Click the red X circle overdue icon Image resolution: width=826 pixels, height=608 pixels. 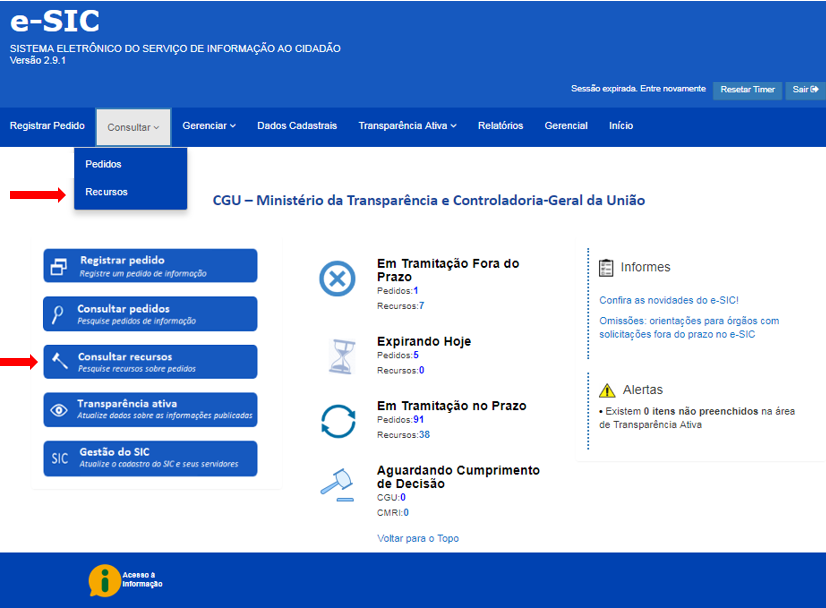pyautogui.click(x=337, y=278)
